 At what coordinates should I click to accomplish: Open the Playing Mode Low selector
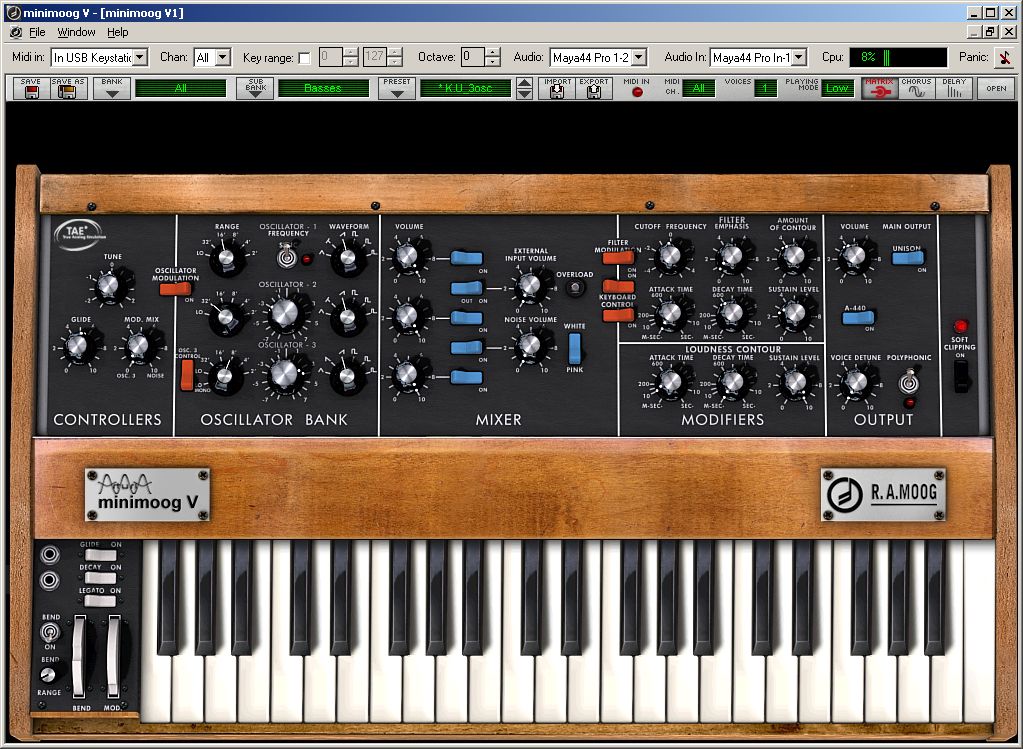click(837, 88)
